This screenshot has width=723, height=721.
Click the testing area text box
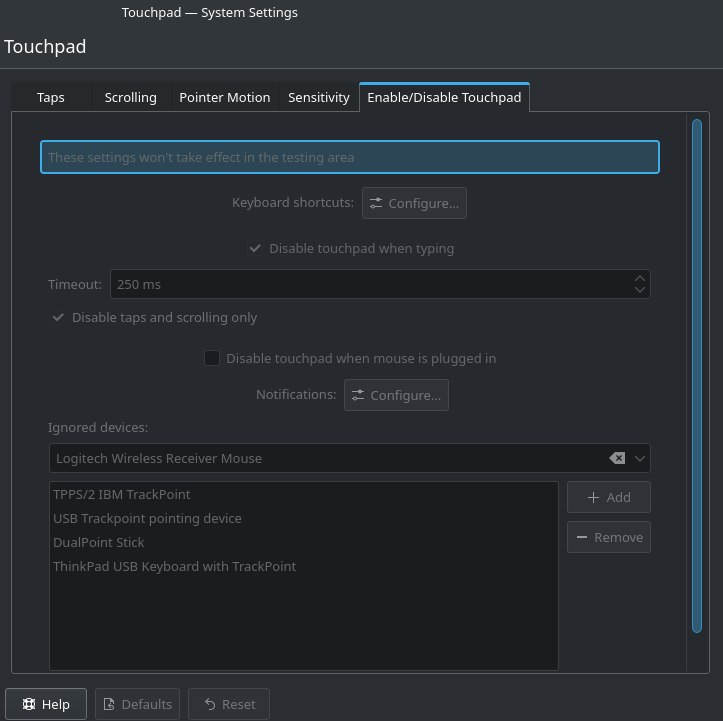point(350,157)
